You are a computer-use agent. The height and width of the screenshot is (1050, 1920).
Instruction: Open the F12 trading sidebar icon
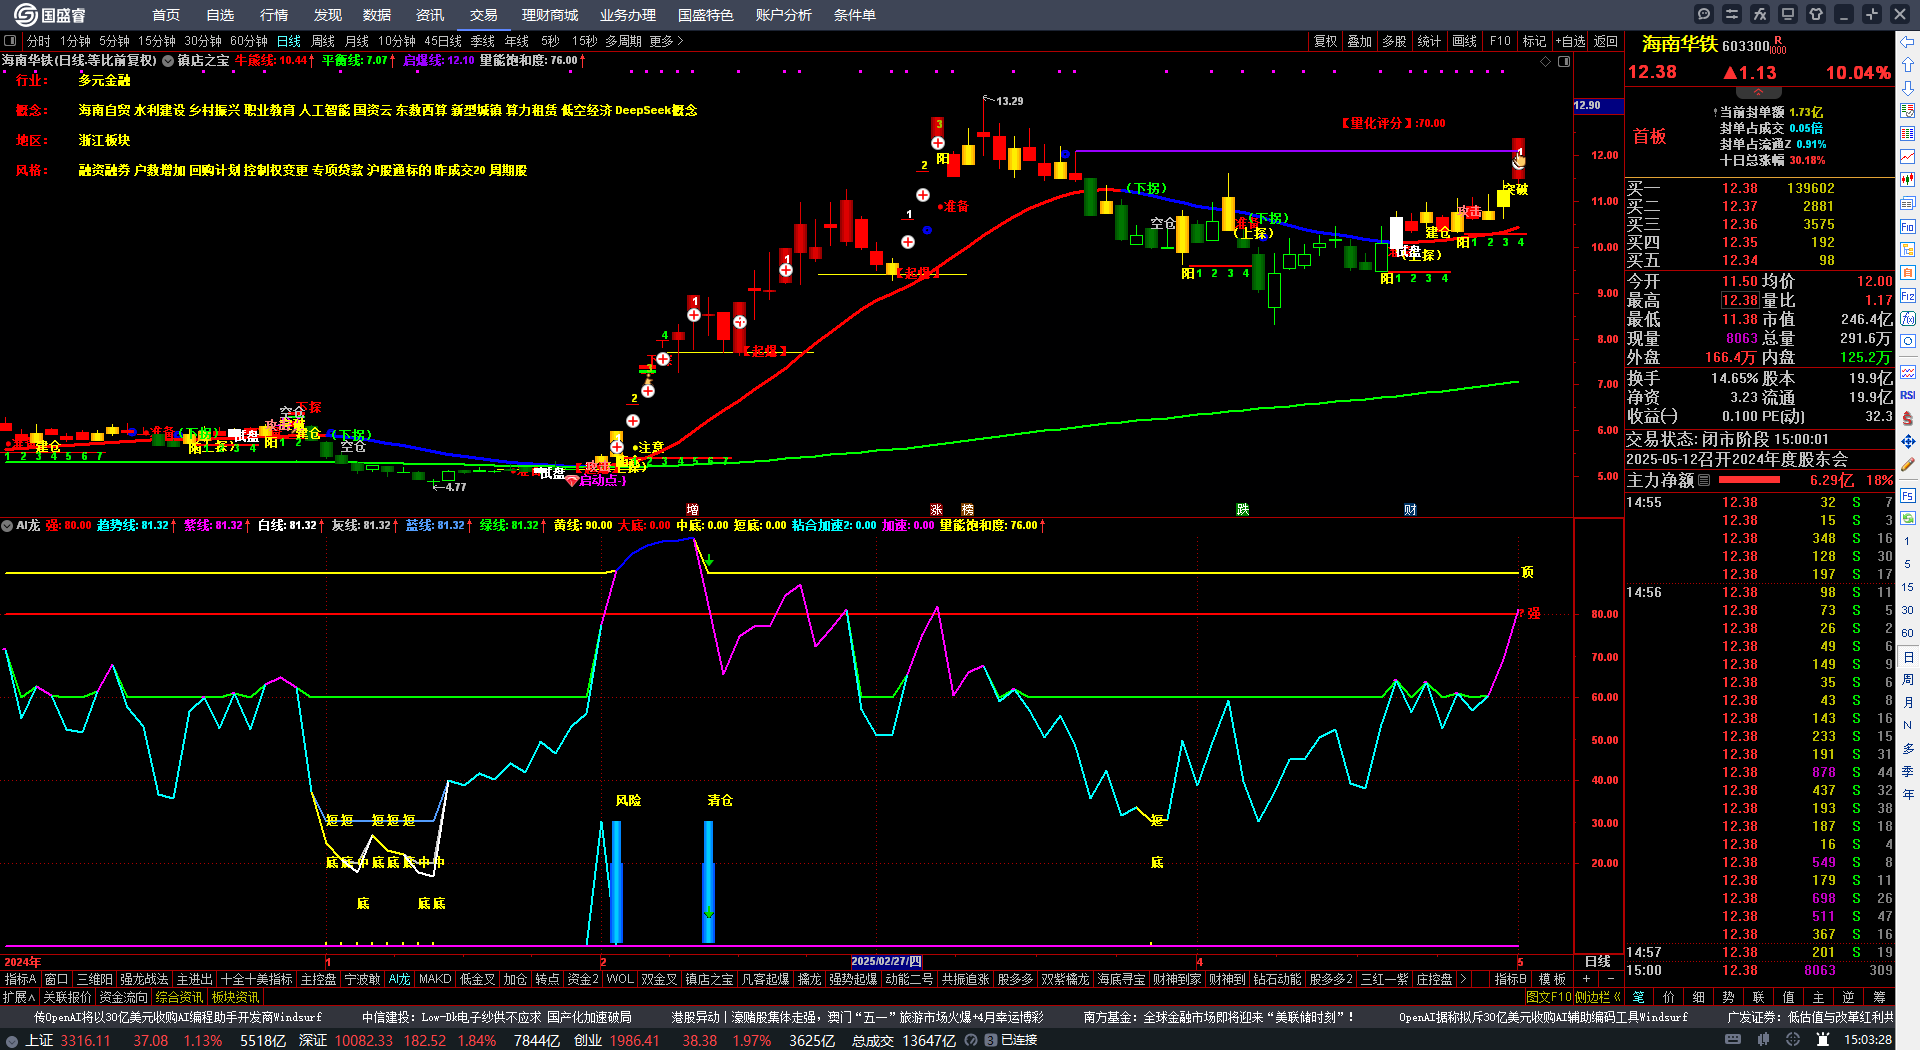click(1908, 296)
